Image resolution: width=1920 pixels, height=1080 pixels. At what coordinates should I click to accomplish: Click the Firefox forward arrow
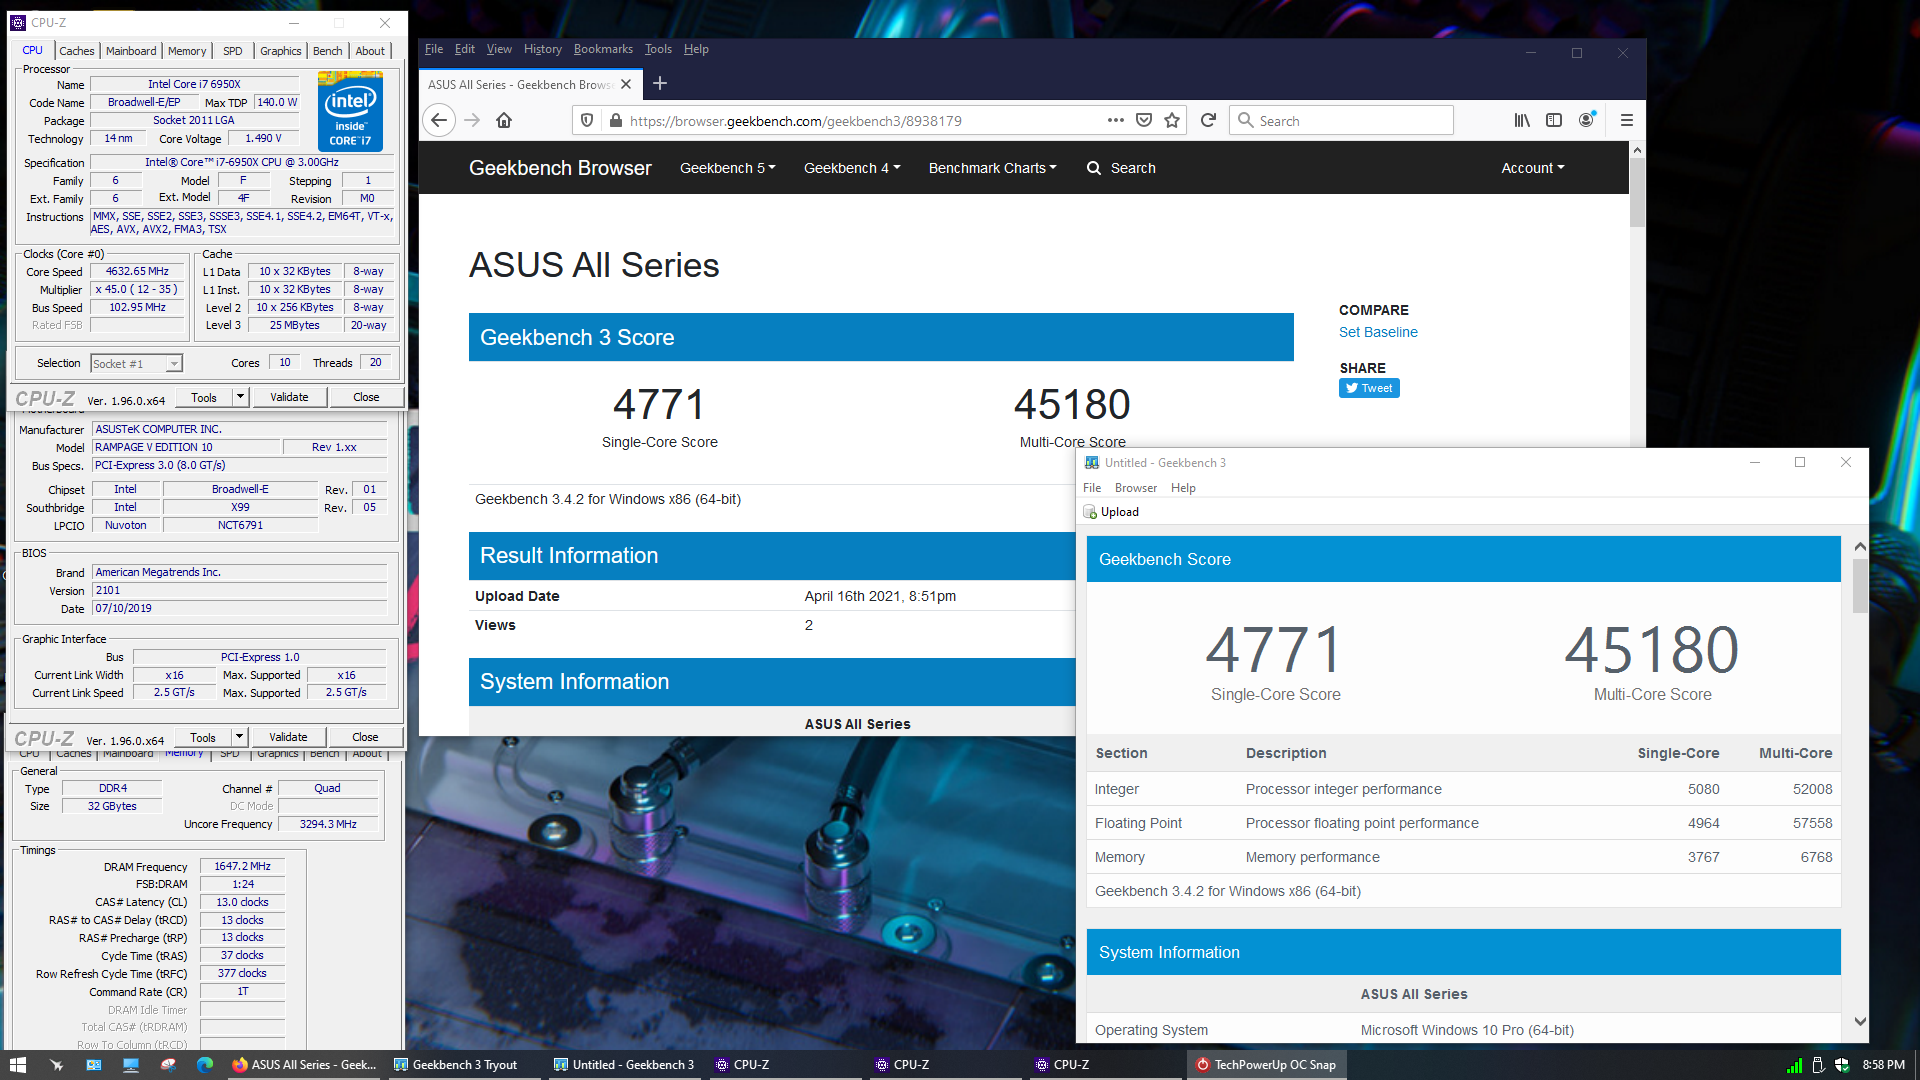[x=472, y=120]
